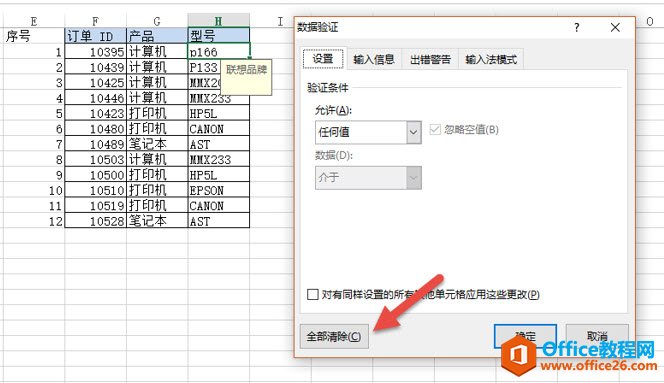Confirm with the 确定 button
Image resolution: width=664 pixels, height=383 pixels.
pyautogui.click(x=525, y=336)
